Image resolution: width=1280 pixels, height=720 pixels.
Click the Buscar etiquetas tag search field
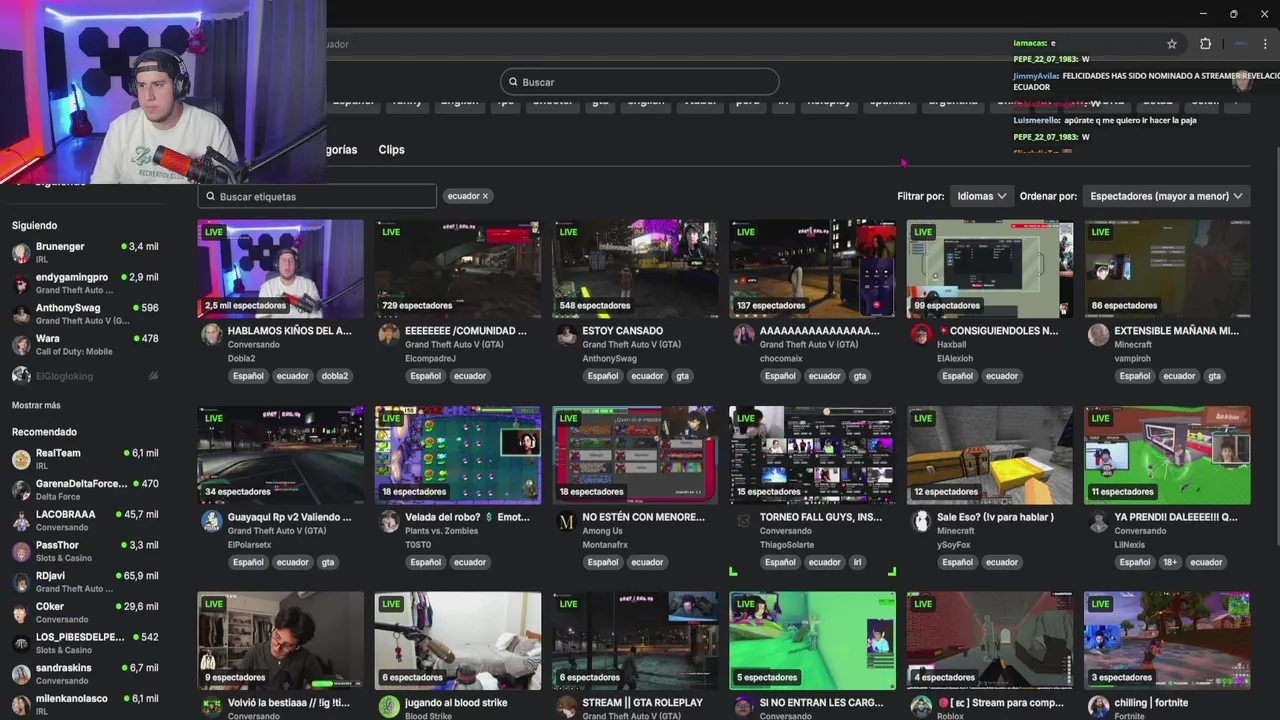pyautogui.click(x=317, y=196)
